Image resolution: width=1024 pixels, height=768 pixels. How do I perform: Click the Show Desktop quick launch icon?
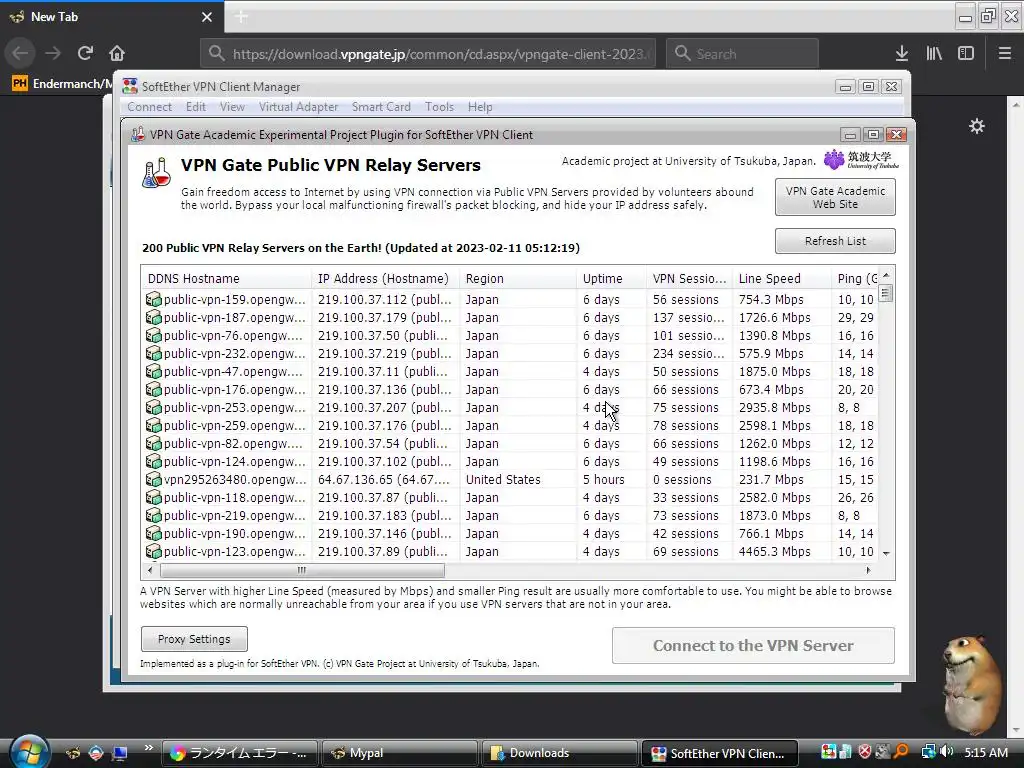pyautogui.click(x=120, y=753)
